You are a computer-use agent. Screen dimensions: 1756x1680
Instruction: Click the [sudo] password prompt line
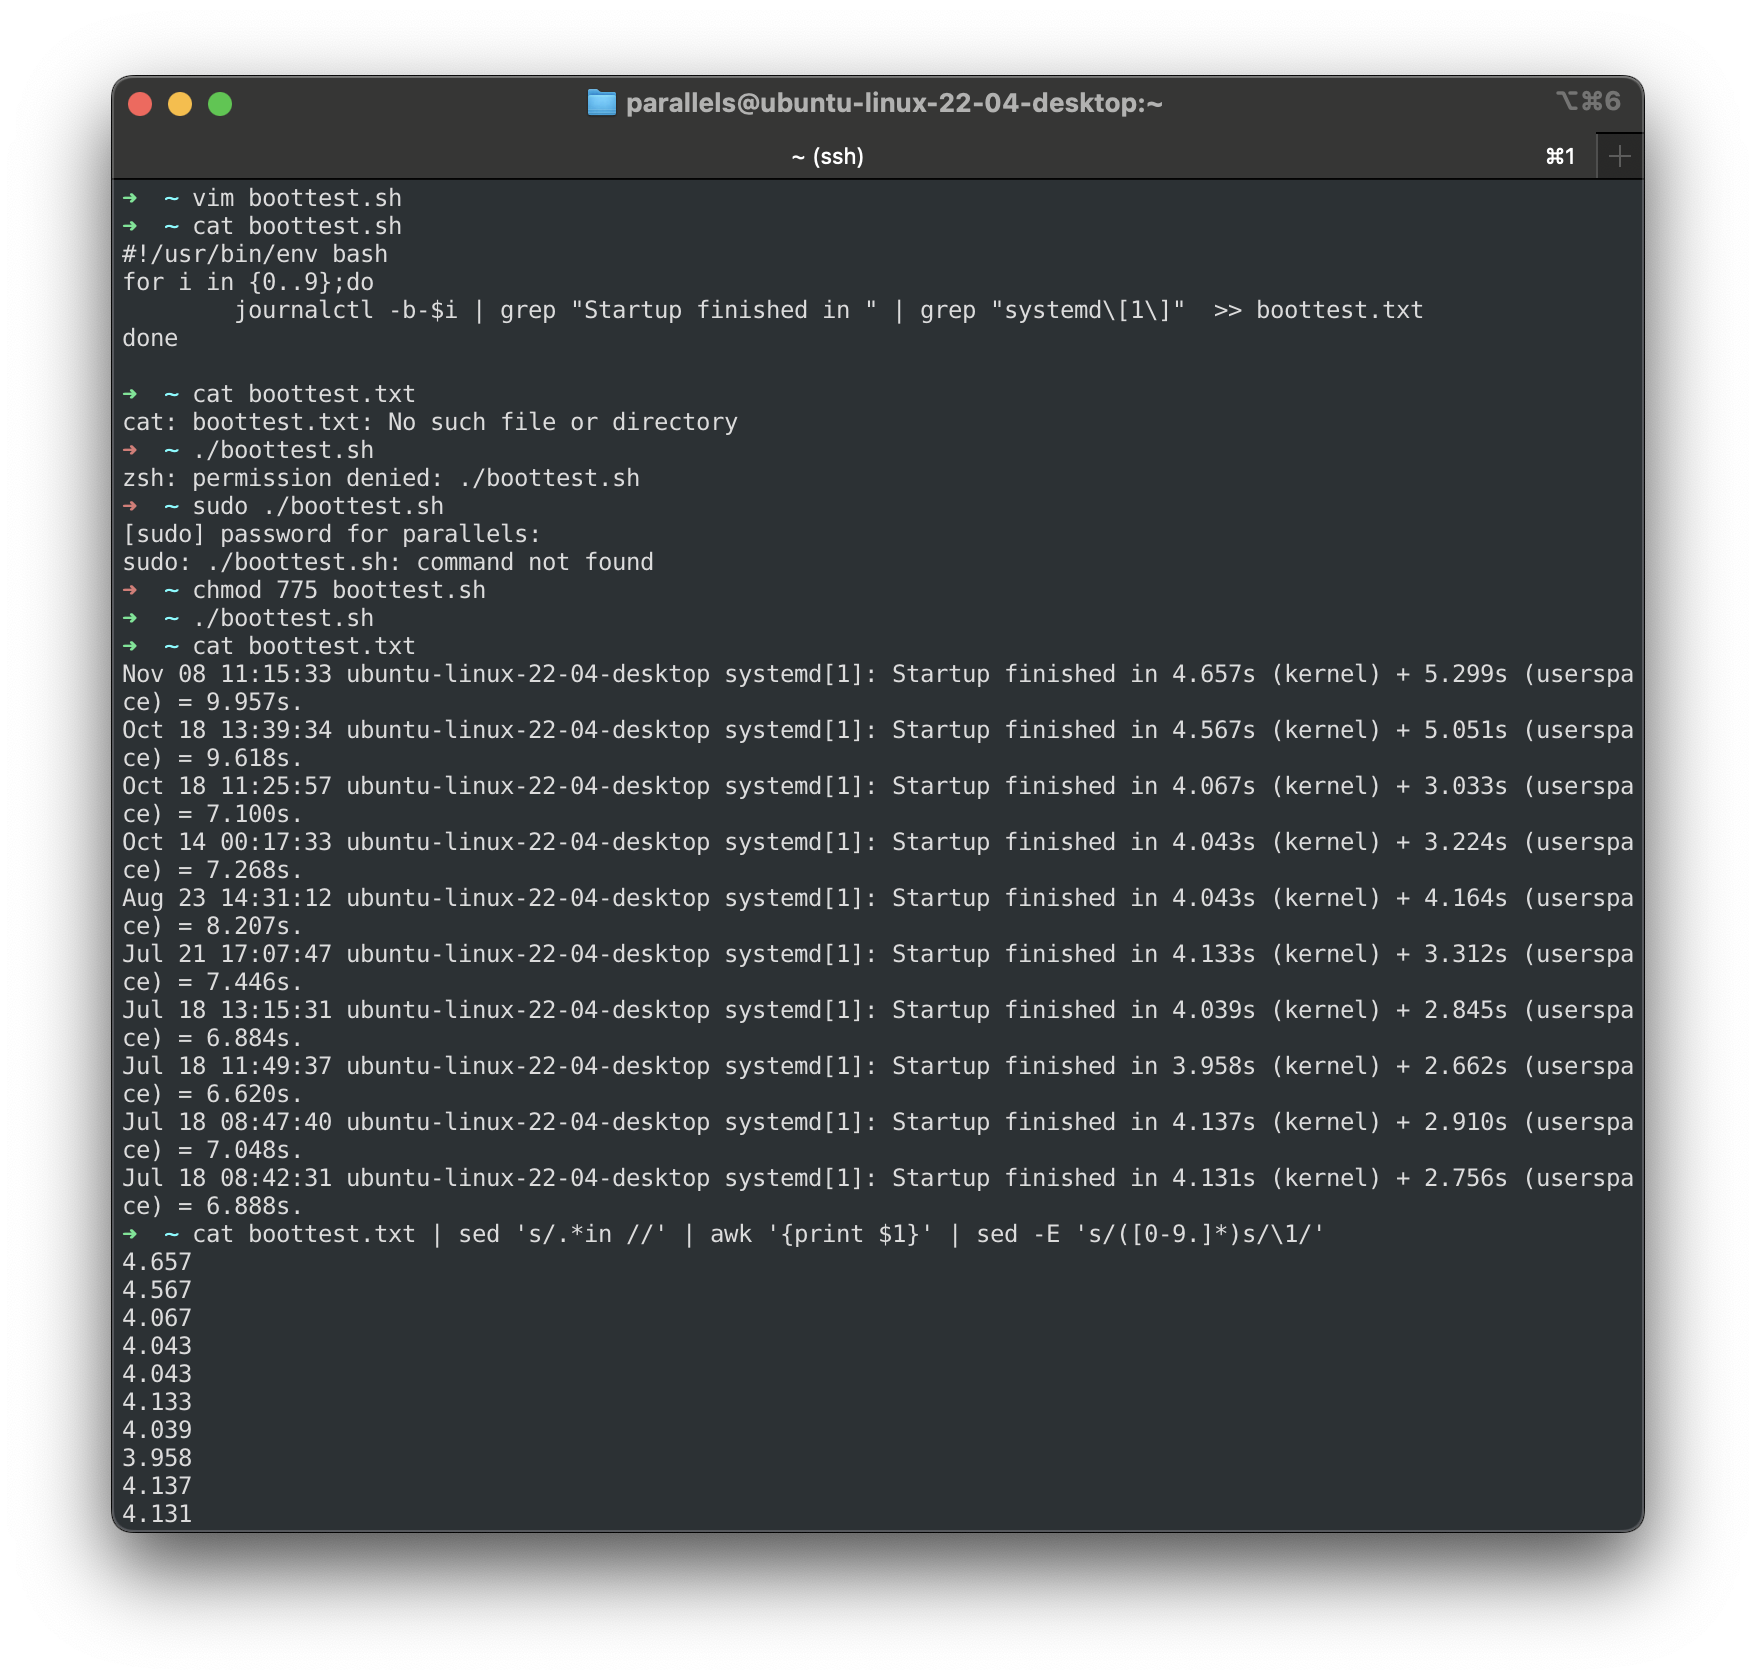pos(330,533)
